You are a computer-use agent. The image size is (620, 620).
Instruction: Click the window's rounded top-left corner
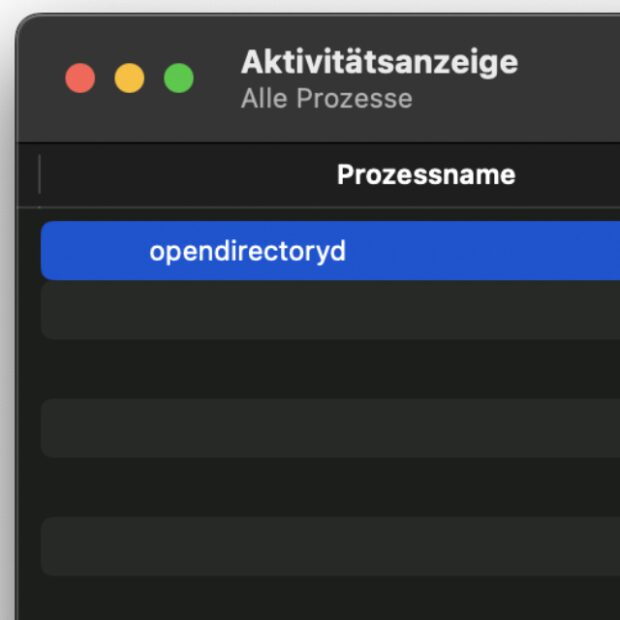(26, 22)
